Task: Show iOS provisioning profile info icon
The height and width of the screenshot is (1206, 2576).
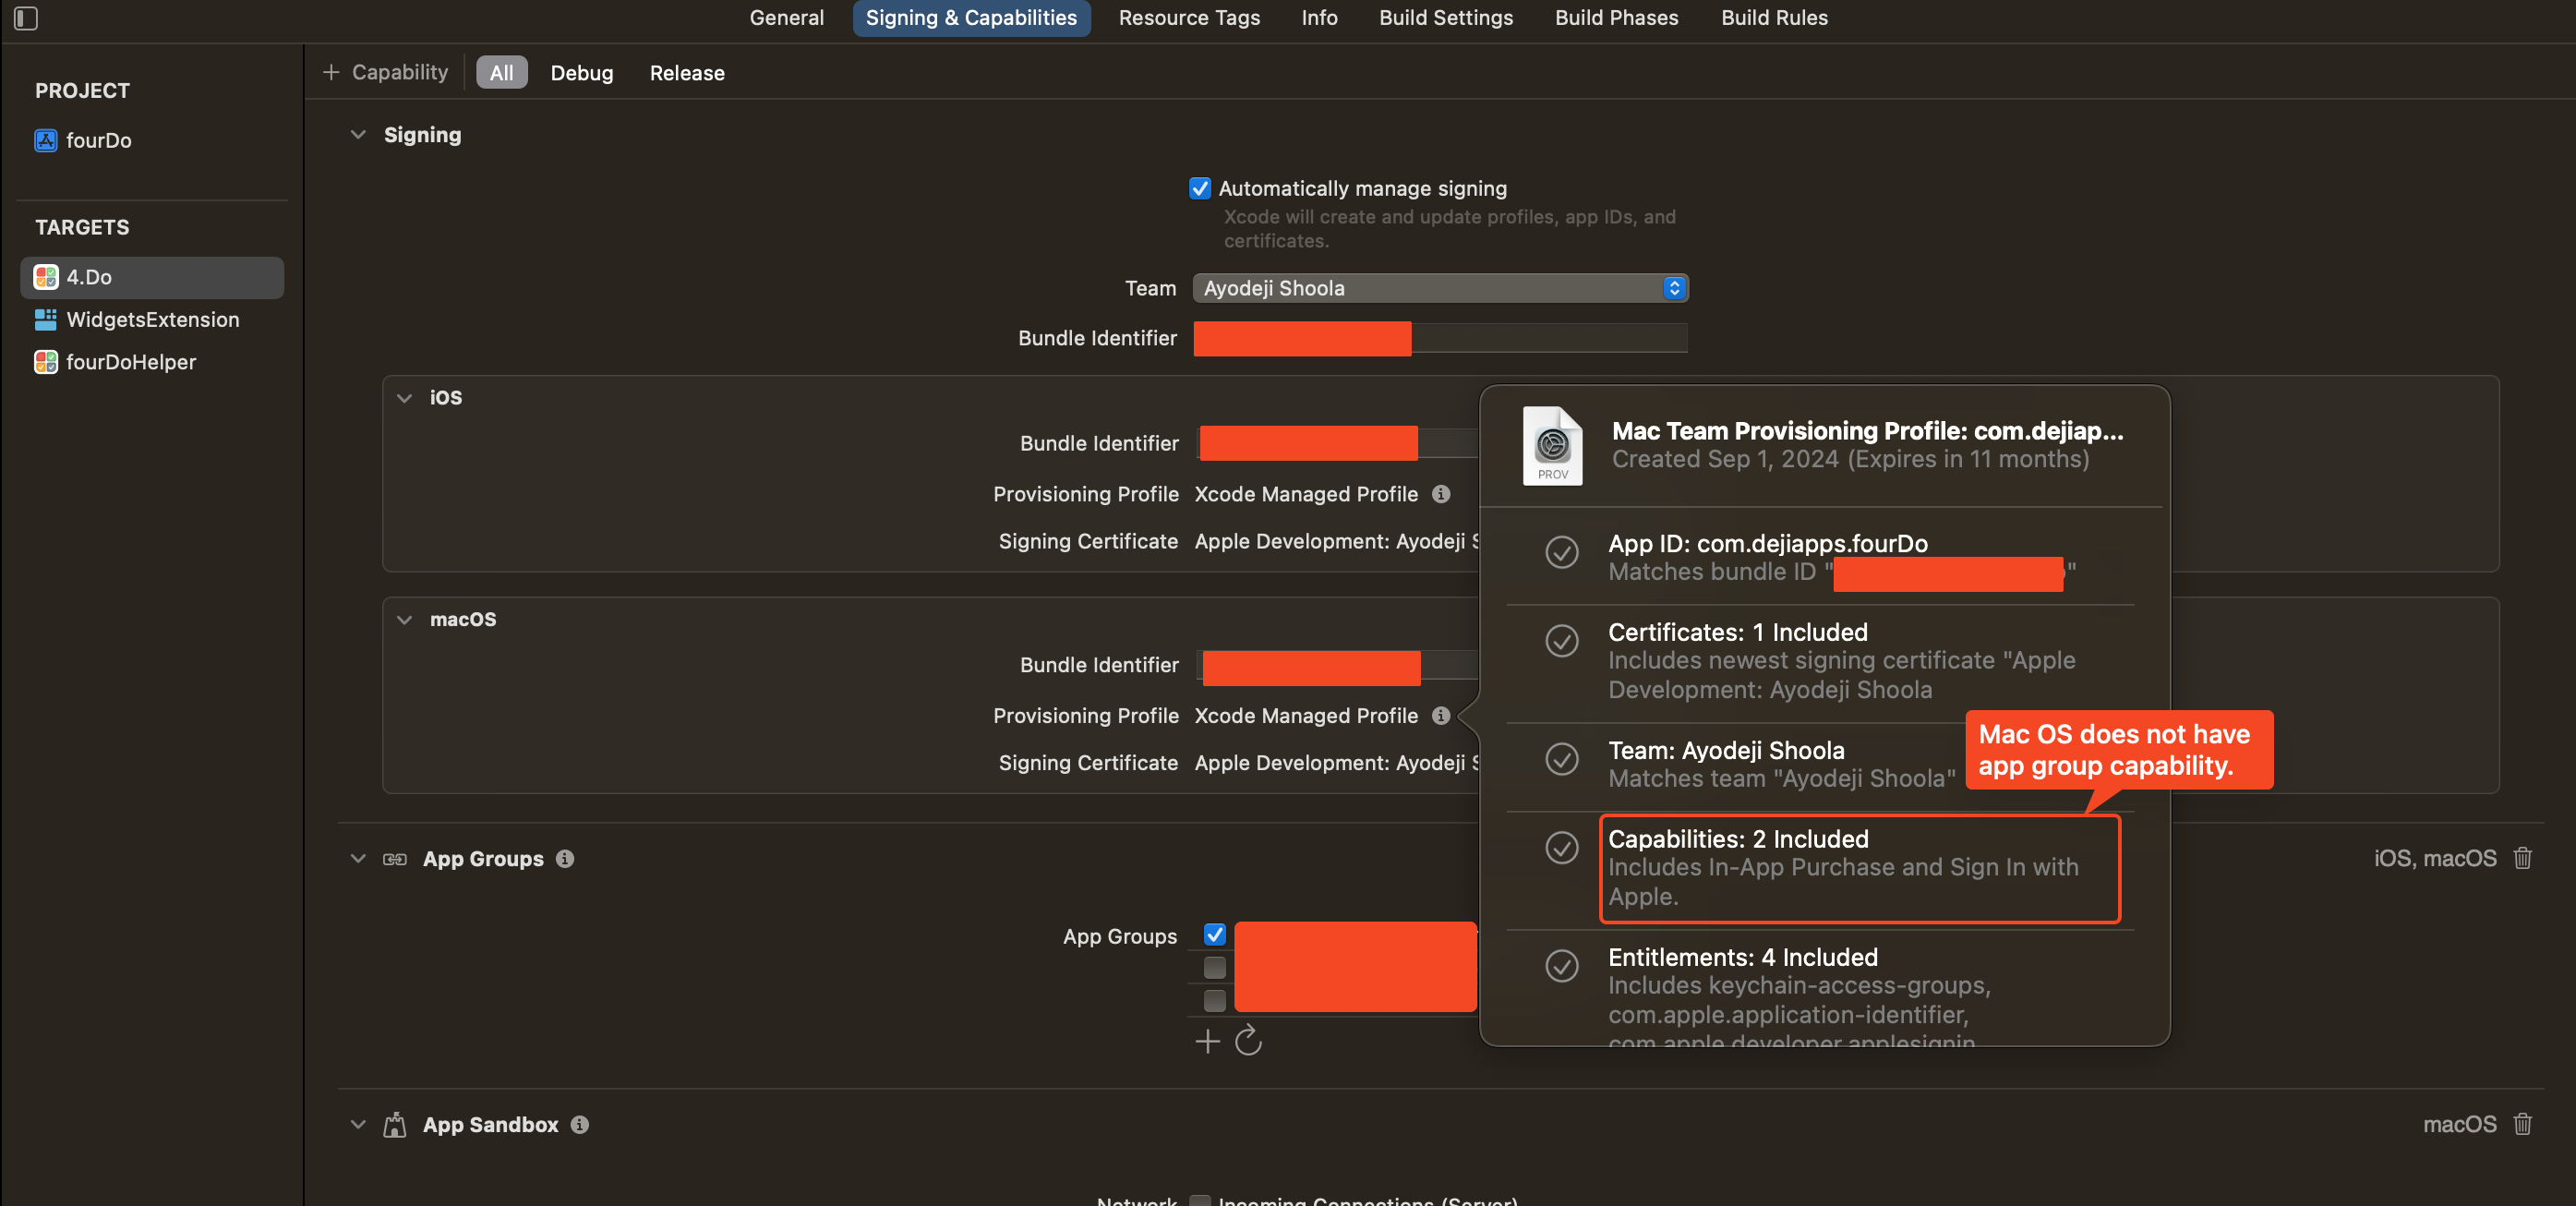Action: [x=1441, y=494]
